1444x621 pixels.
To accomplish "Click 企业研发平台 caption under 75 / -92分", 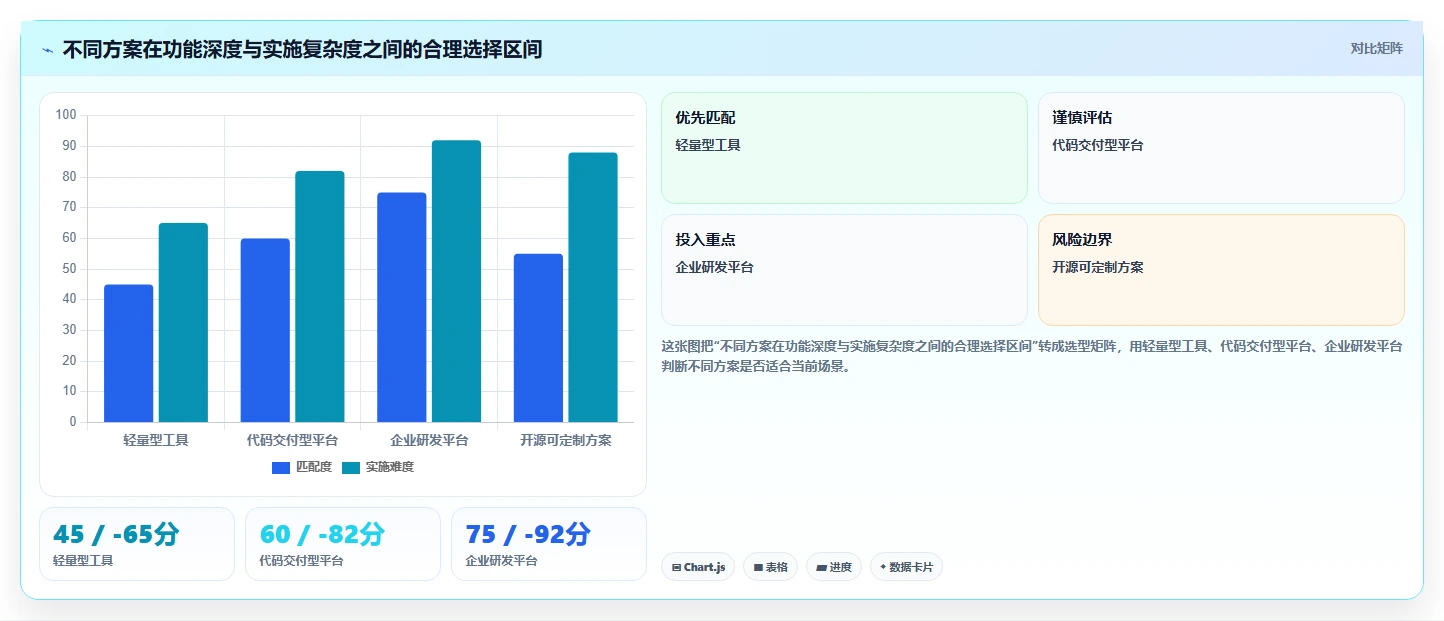I will pyautogui.click(x=501, y=561).
